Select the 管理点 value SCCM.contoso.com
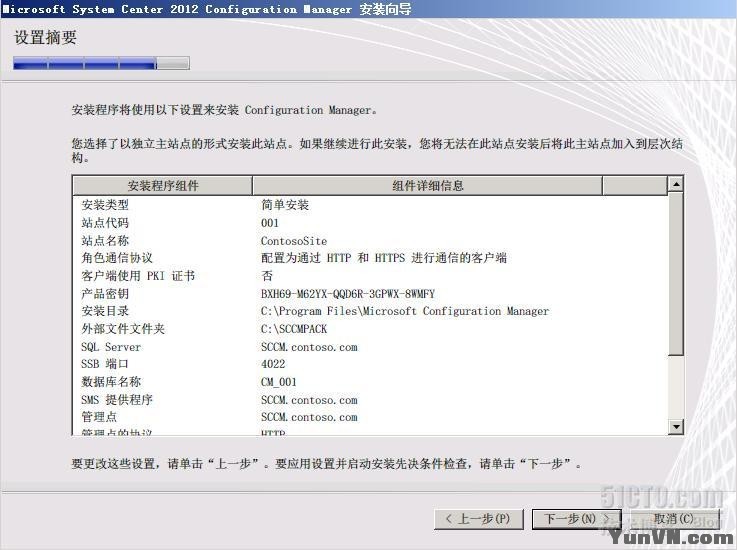Image resolution: width=737 pixels, height=550 pixels. tap(309, 417)
